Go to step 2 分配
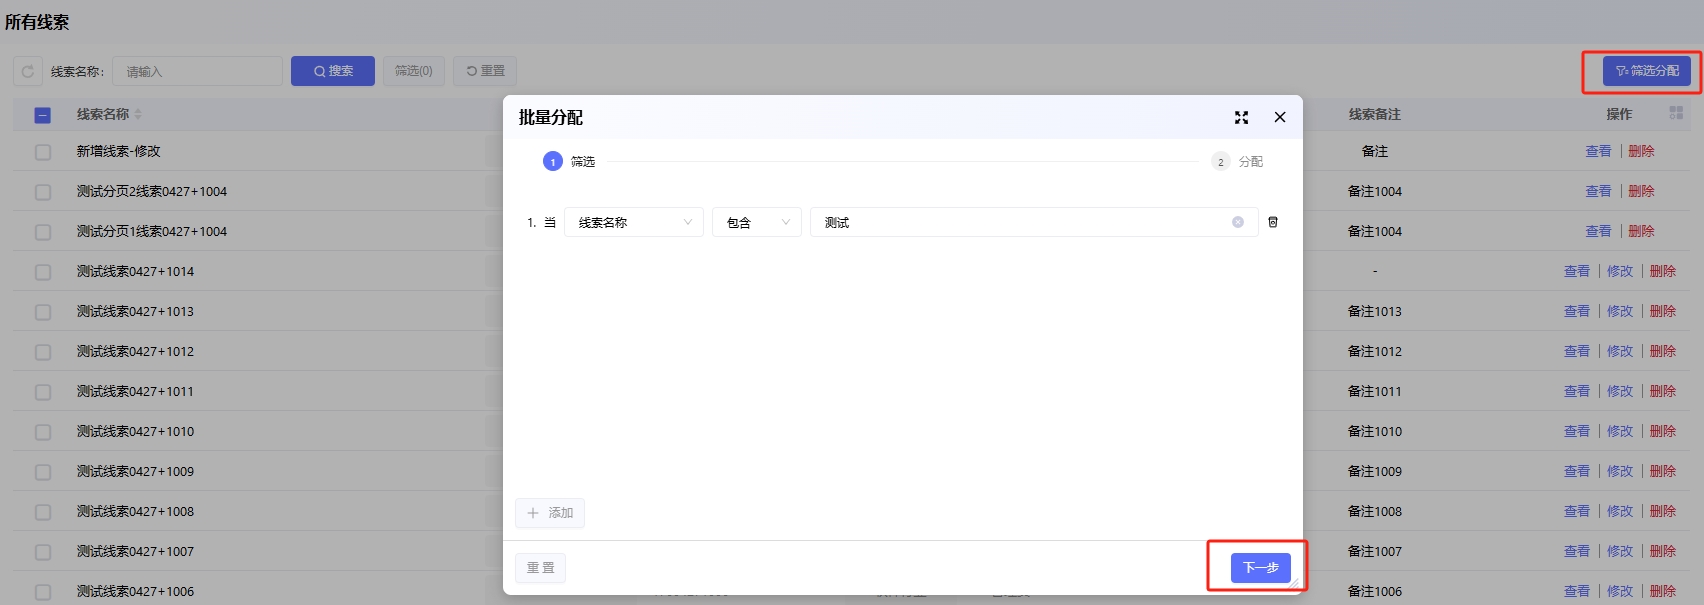The width and height of the screenshot is (1704, 605). pos(1237,162)
